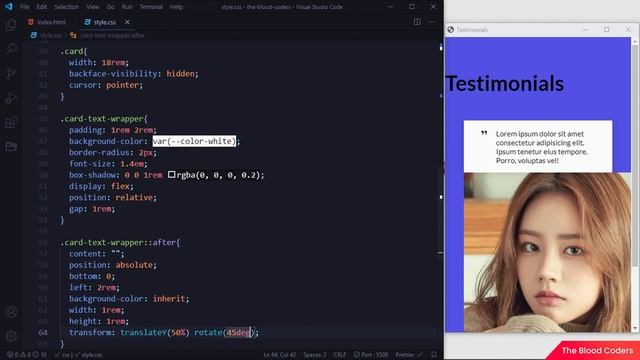Click 'translateY(50%)' in transform line

coord(155,332)
